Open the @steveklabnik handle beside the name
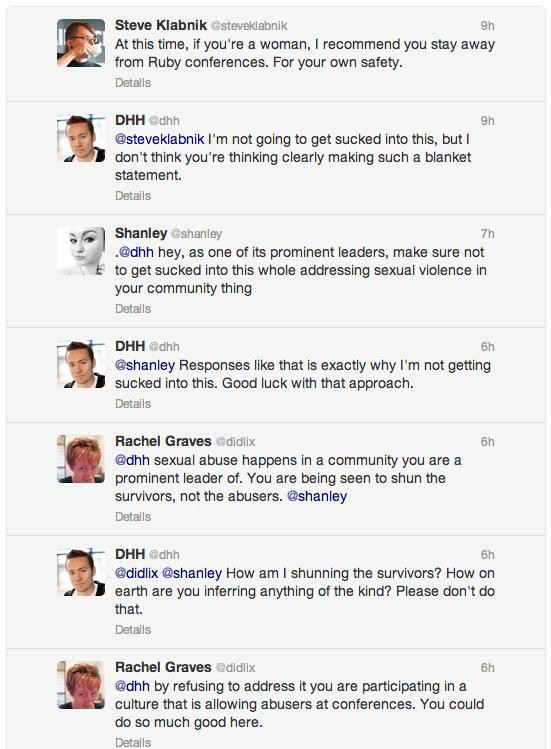 point(249,25)
